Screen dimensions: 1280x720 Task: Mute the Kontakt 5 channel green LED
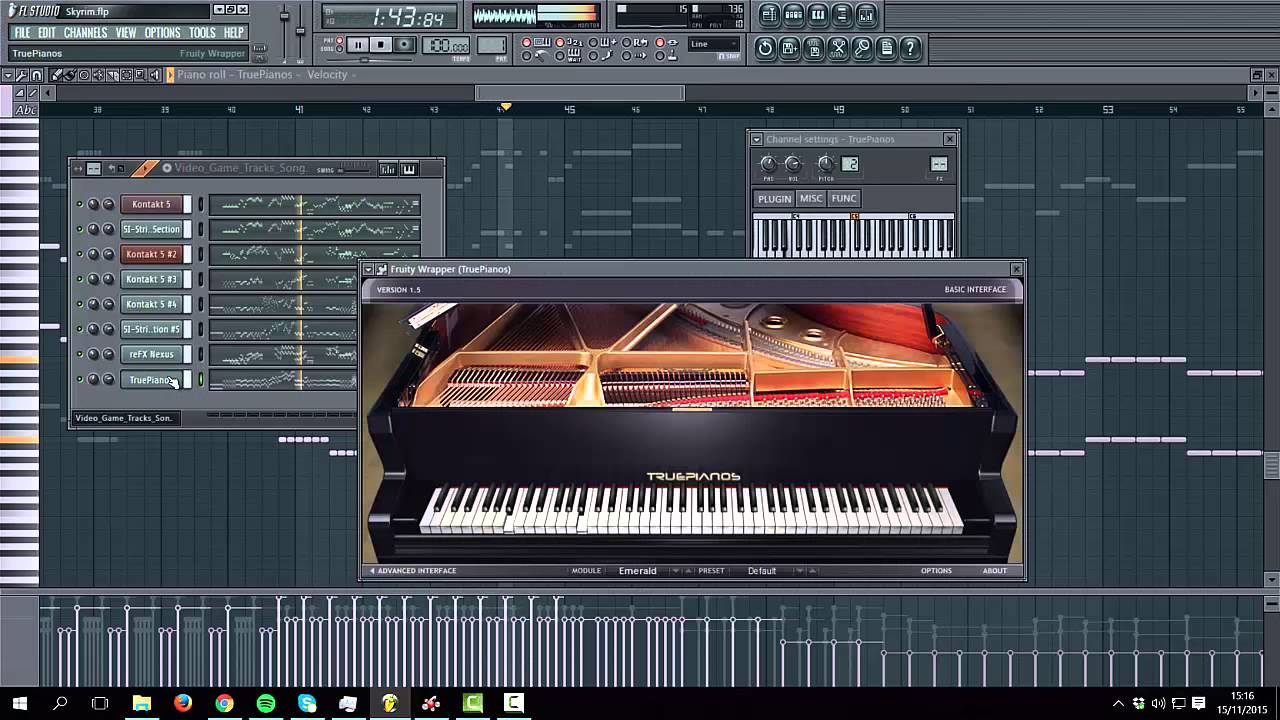[x=80, y=204]
